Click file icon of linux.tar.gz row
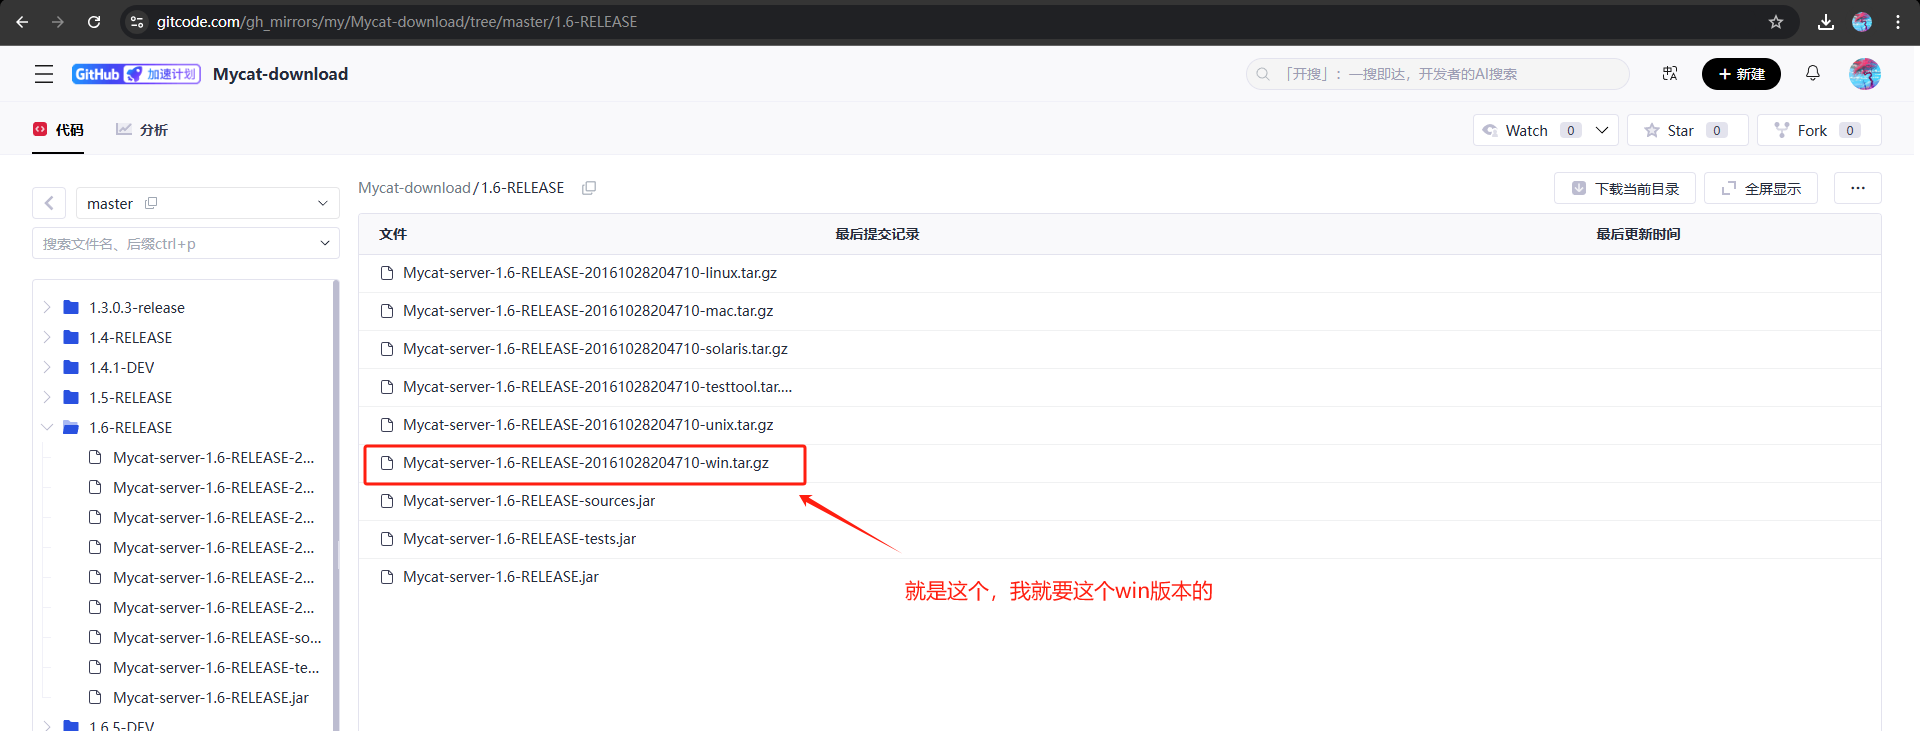This screenshot has width=1920, height=731. coord(387,273)
